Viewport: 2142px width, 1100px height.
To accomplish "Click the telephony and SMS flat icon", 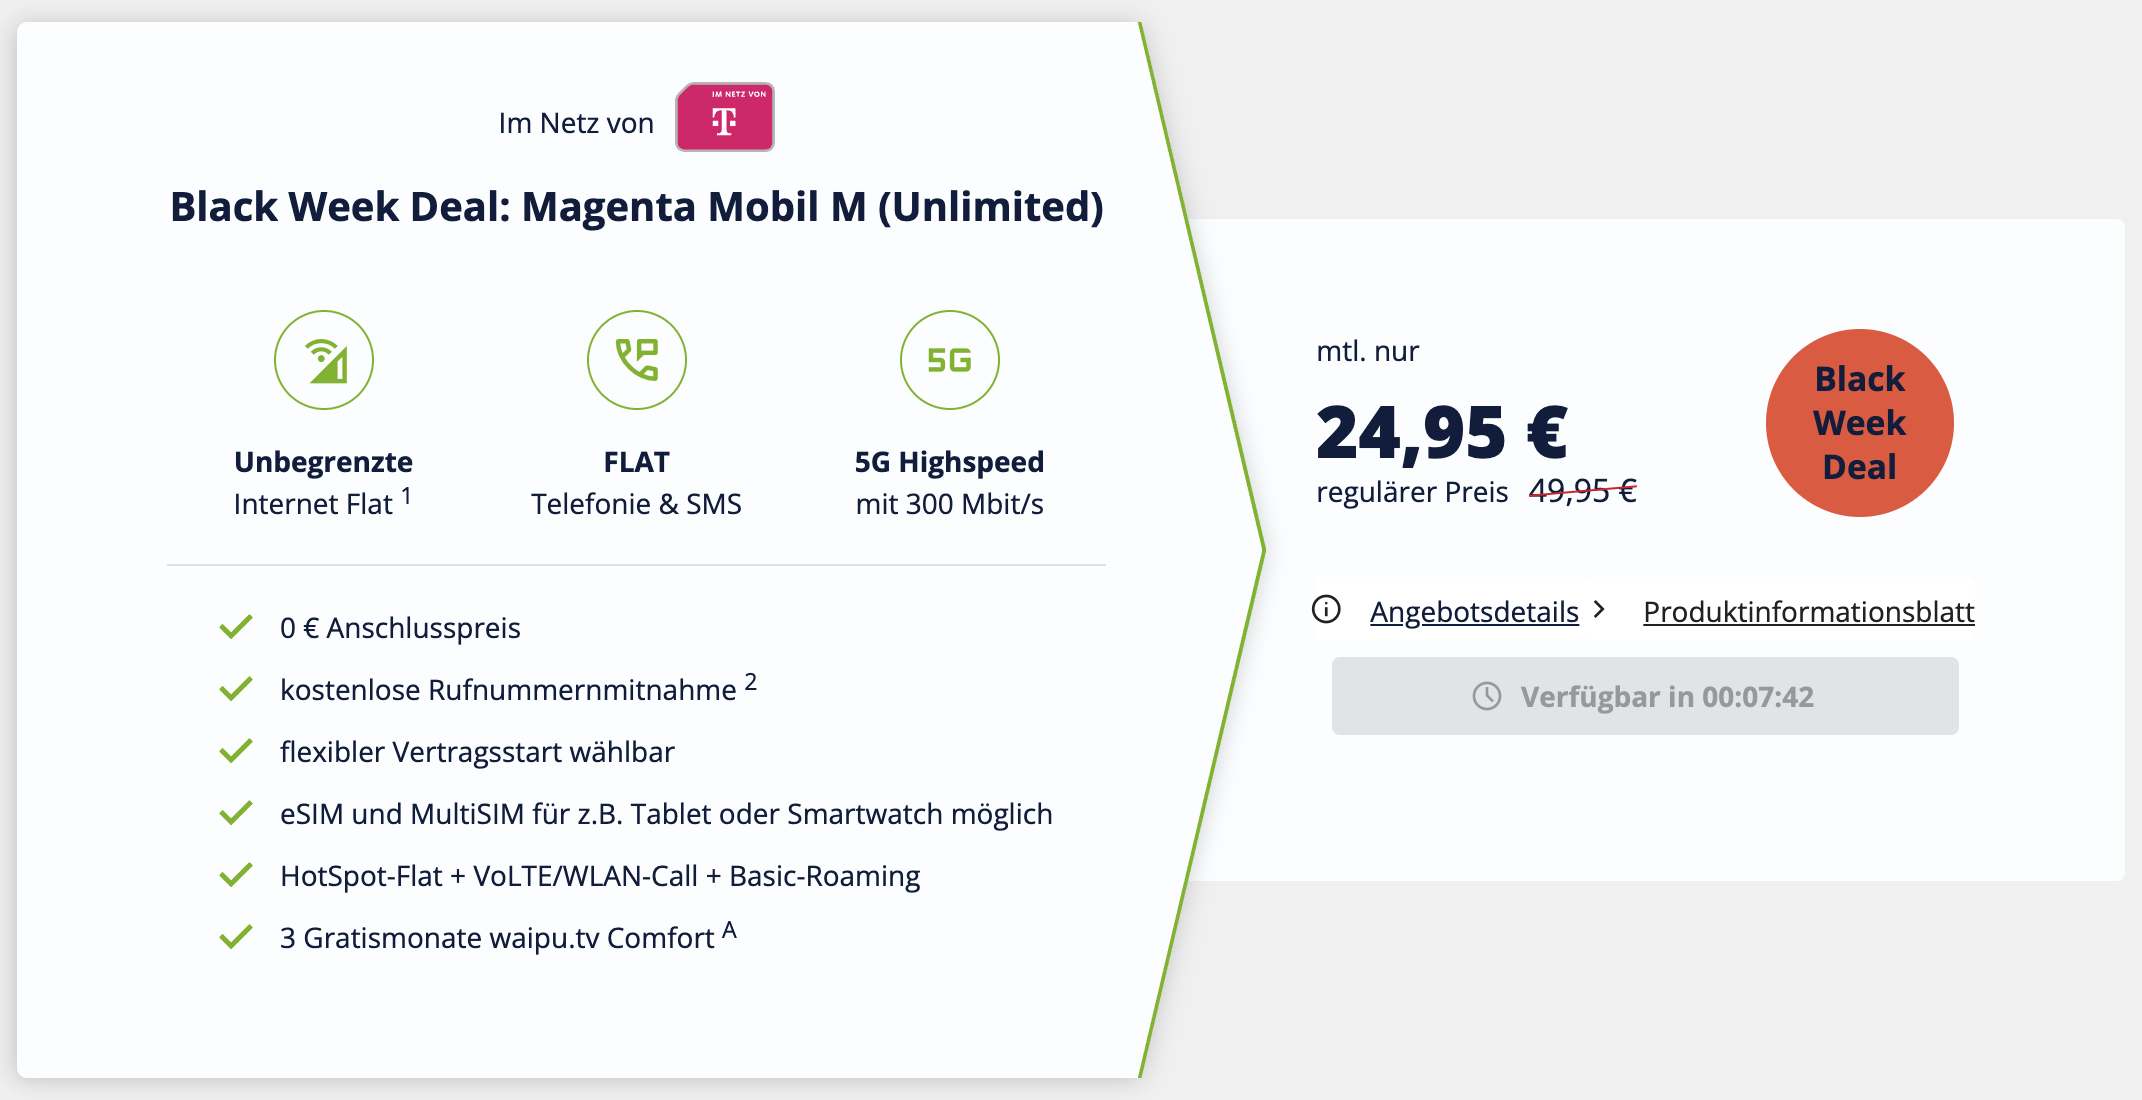I will [x=637, y=360].
